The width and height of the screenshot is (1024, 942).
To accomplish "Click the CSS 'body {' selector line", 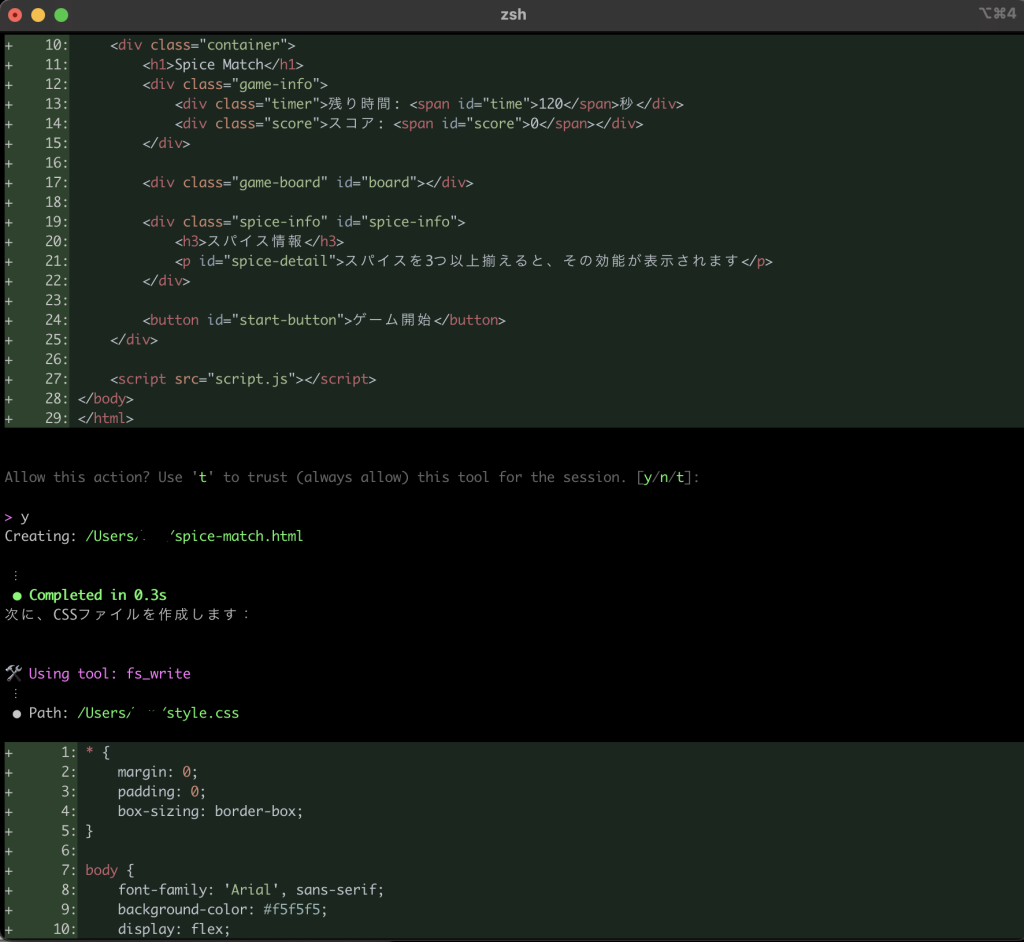I will (110, 870).
